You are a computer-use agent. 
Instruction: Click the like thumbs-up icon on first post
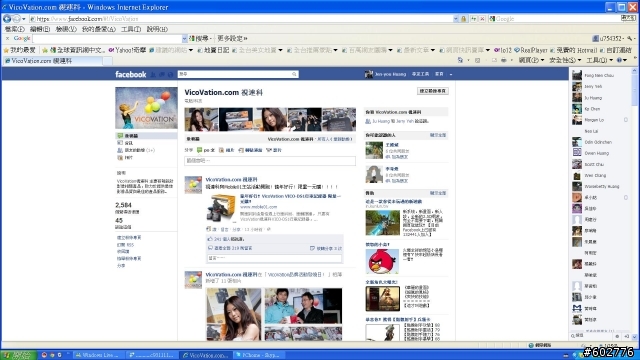tap(210, 239)
